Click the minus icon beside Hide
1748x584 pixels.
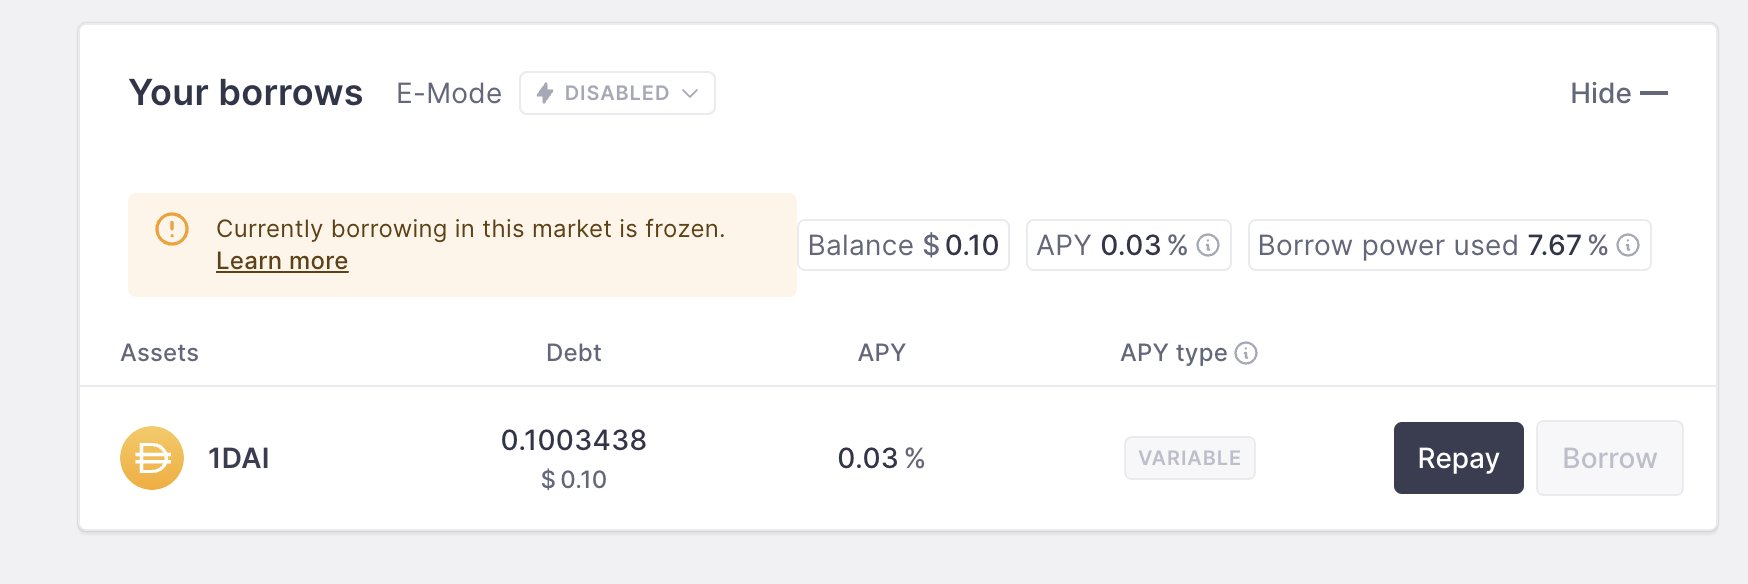[1655, 92]
